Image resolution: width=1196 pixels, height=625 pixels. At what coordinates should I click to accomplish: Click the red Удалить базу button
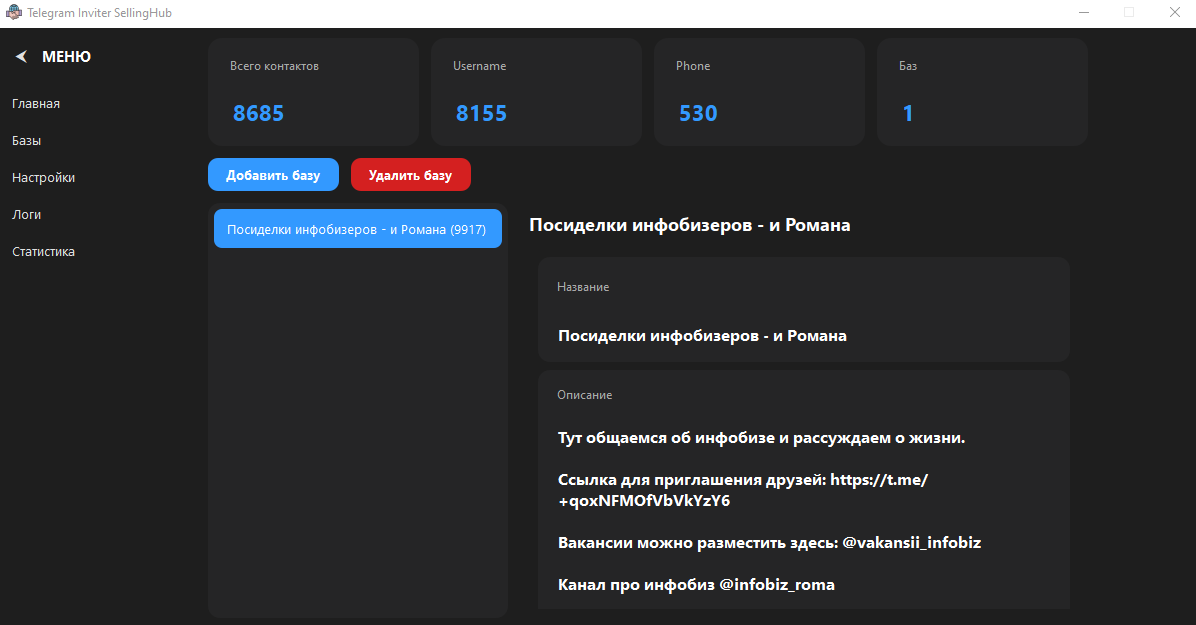[x=410, y=175]
